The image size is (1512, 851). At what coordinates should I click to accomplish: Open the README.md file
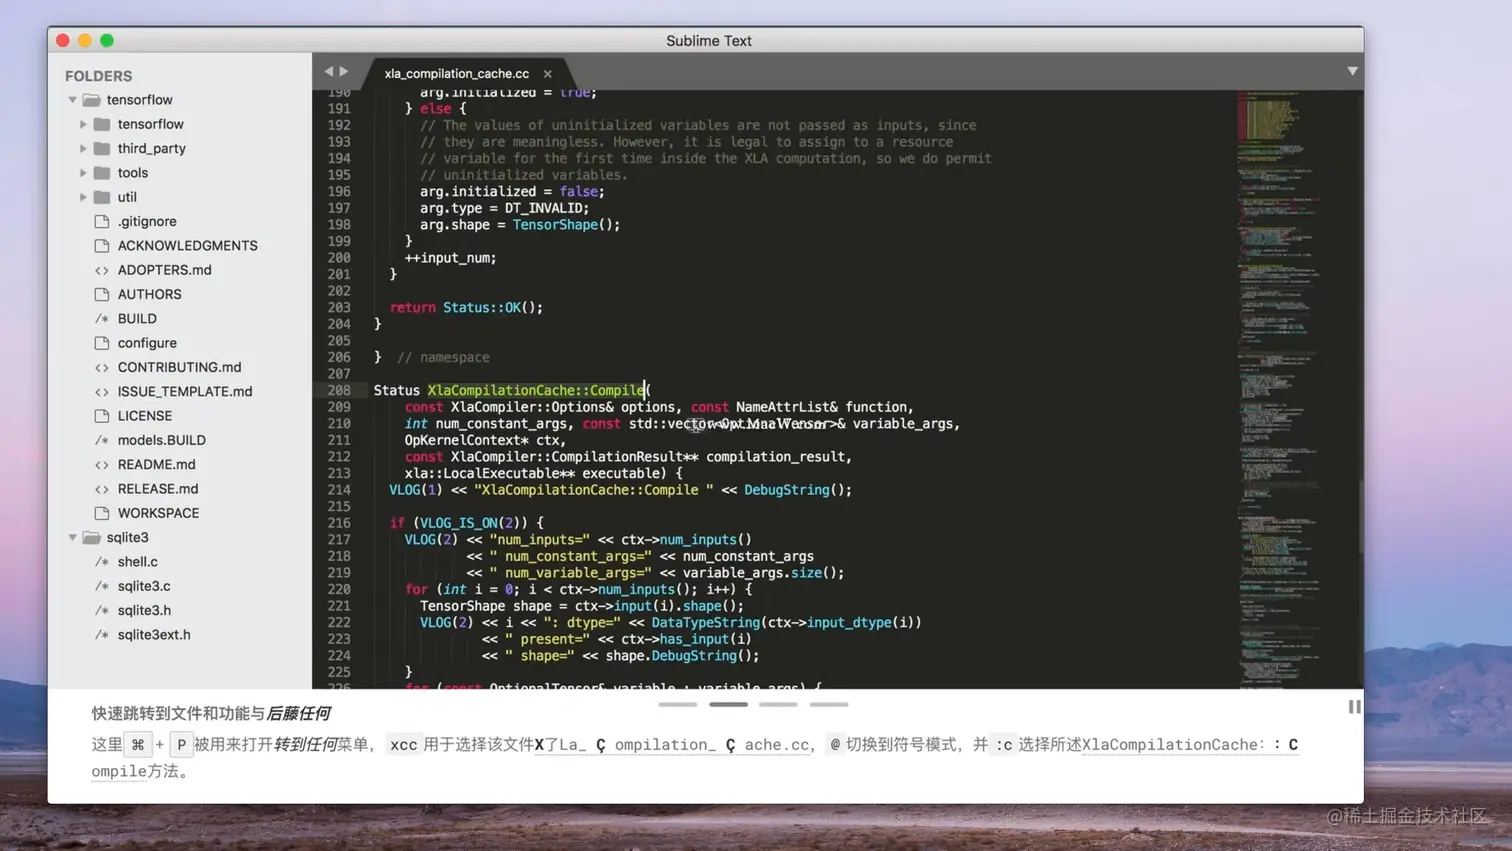(156, 464)
